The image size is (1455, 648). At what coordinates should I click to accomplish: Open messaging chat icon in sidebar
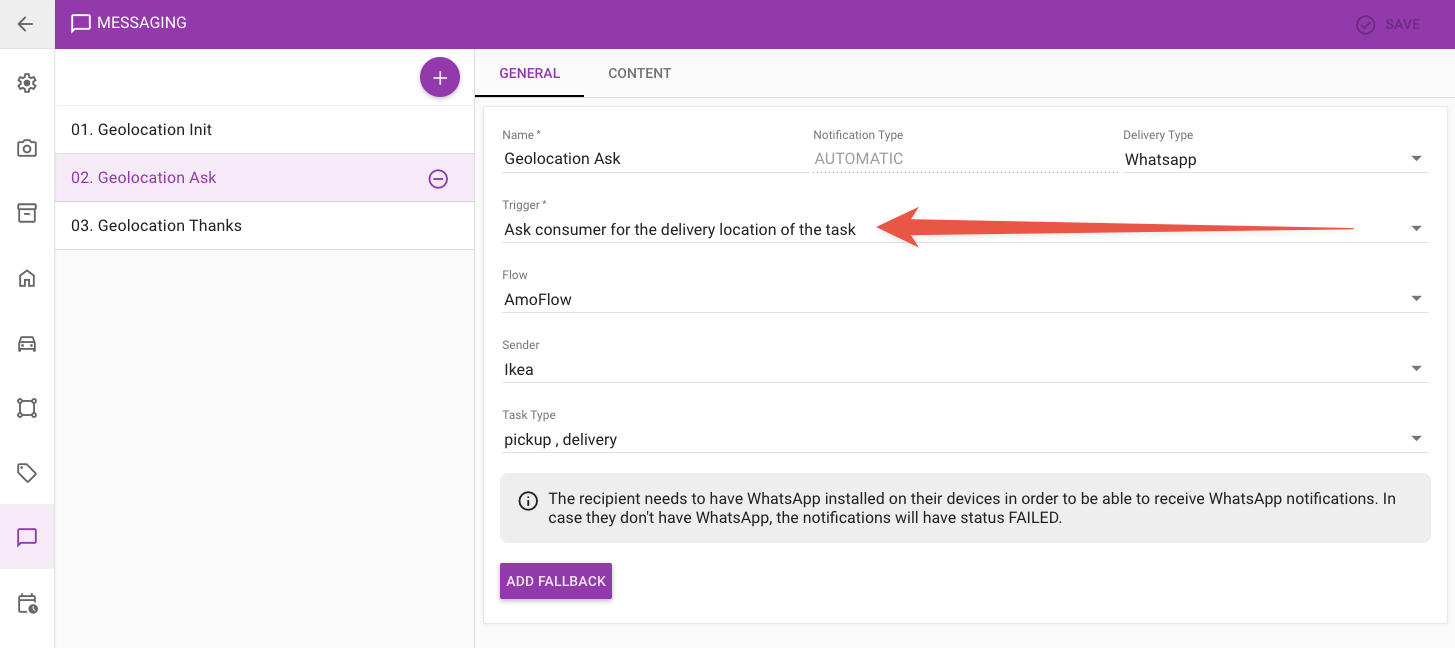27,537
